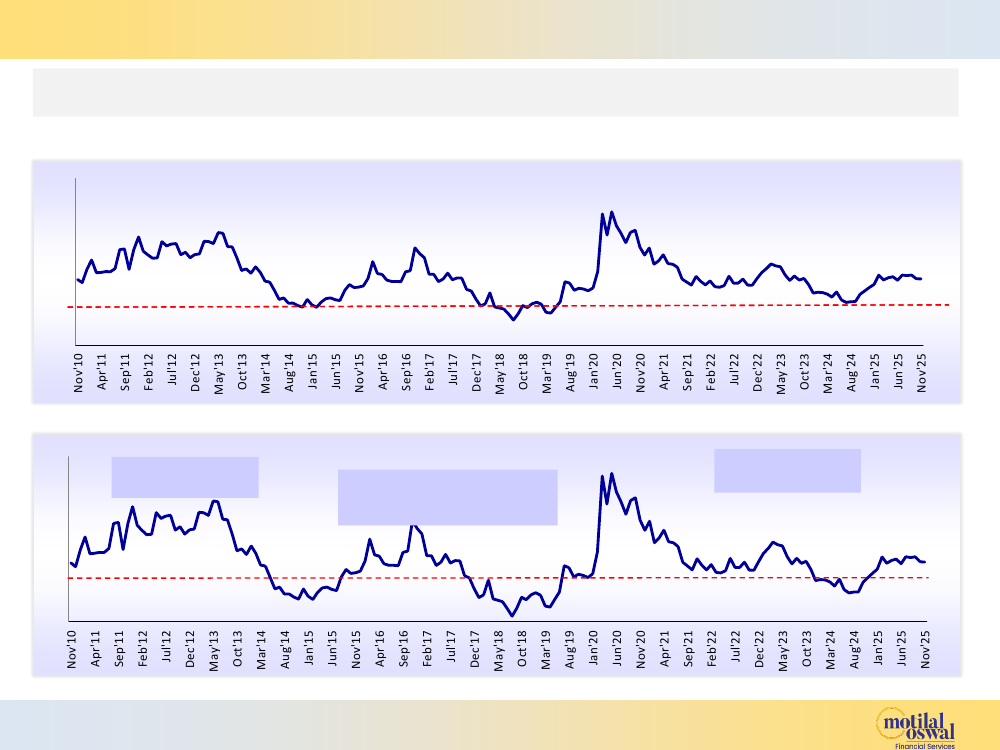
Task: Click Jun'20 label on lower chart axis
Action: [617, 648]
